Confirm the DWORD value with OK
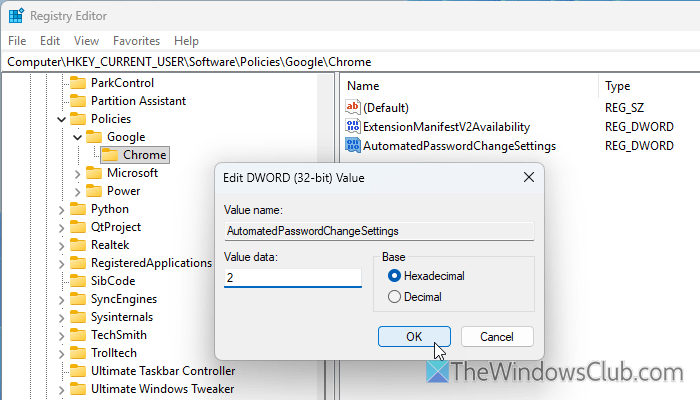This screenshot has width=700, height=400. 414,337
